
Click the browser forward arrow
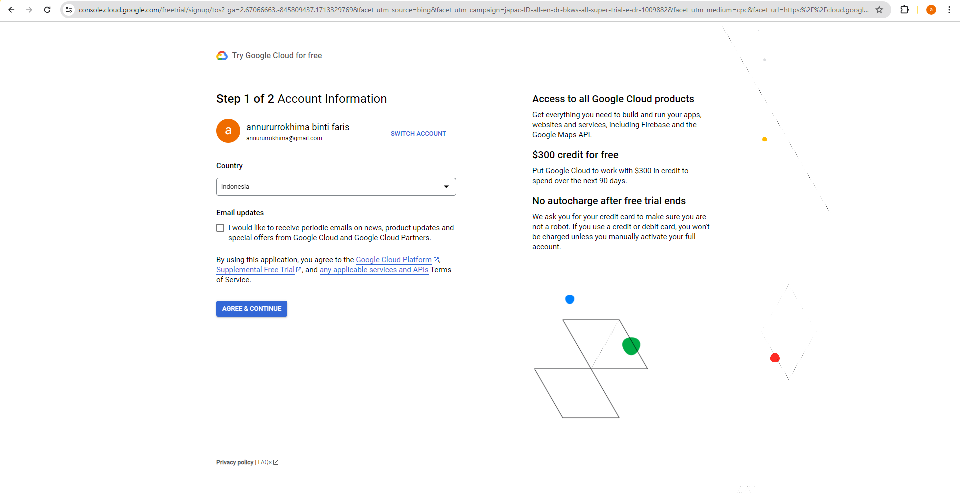[29, 10]
